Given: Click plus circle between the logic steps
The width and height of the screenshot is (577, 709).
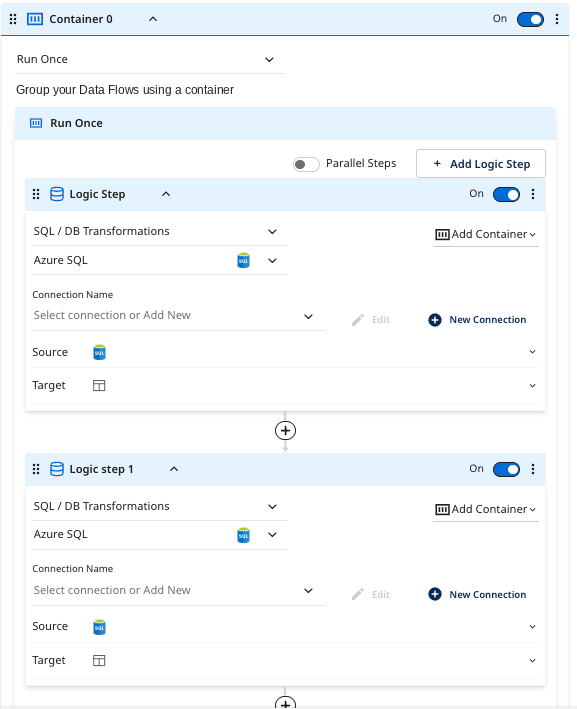Looking at the screenshot, I should (x=285, y=430).
